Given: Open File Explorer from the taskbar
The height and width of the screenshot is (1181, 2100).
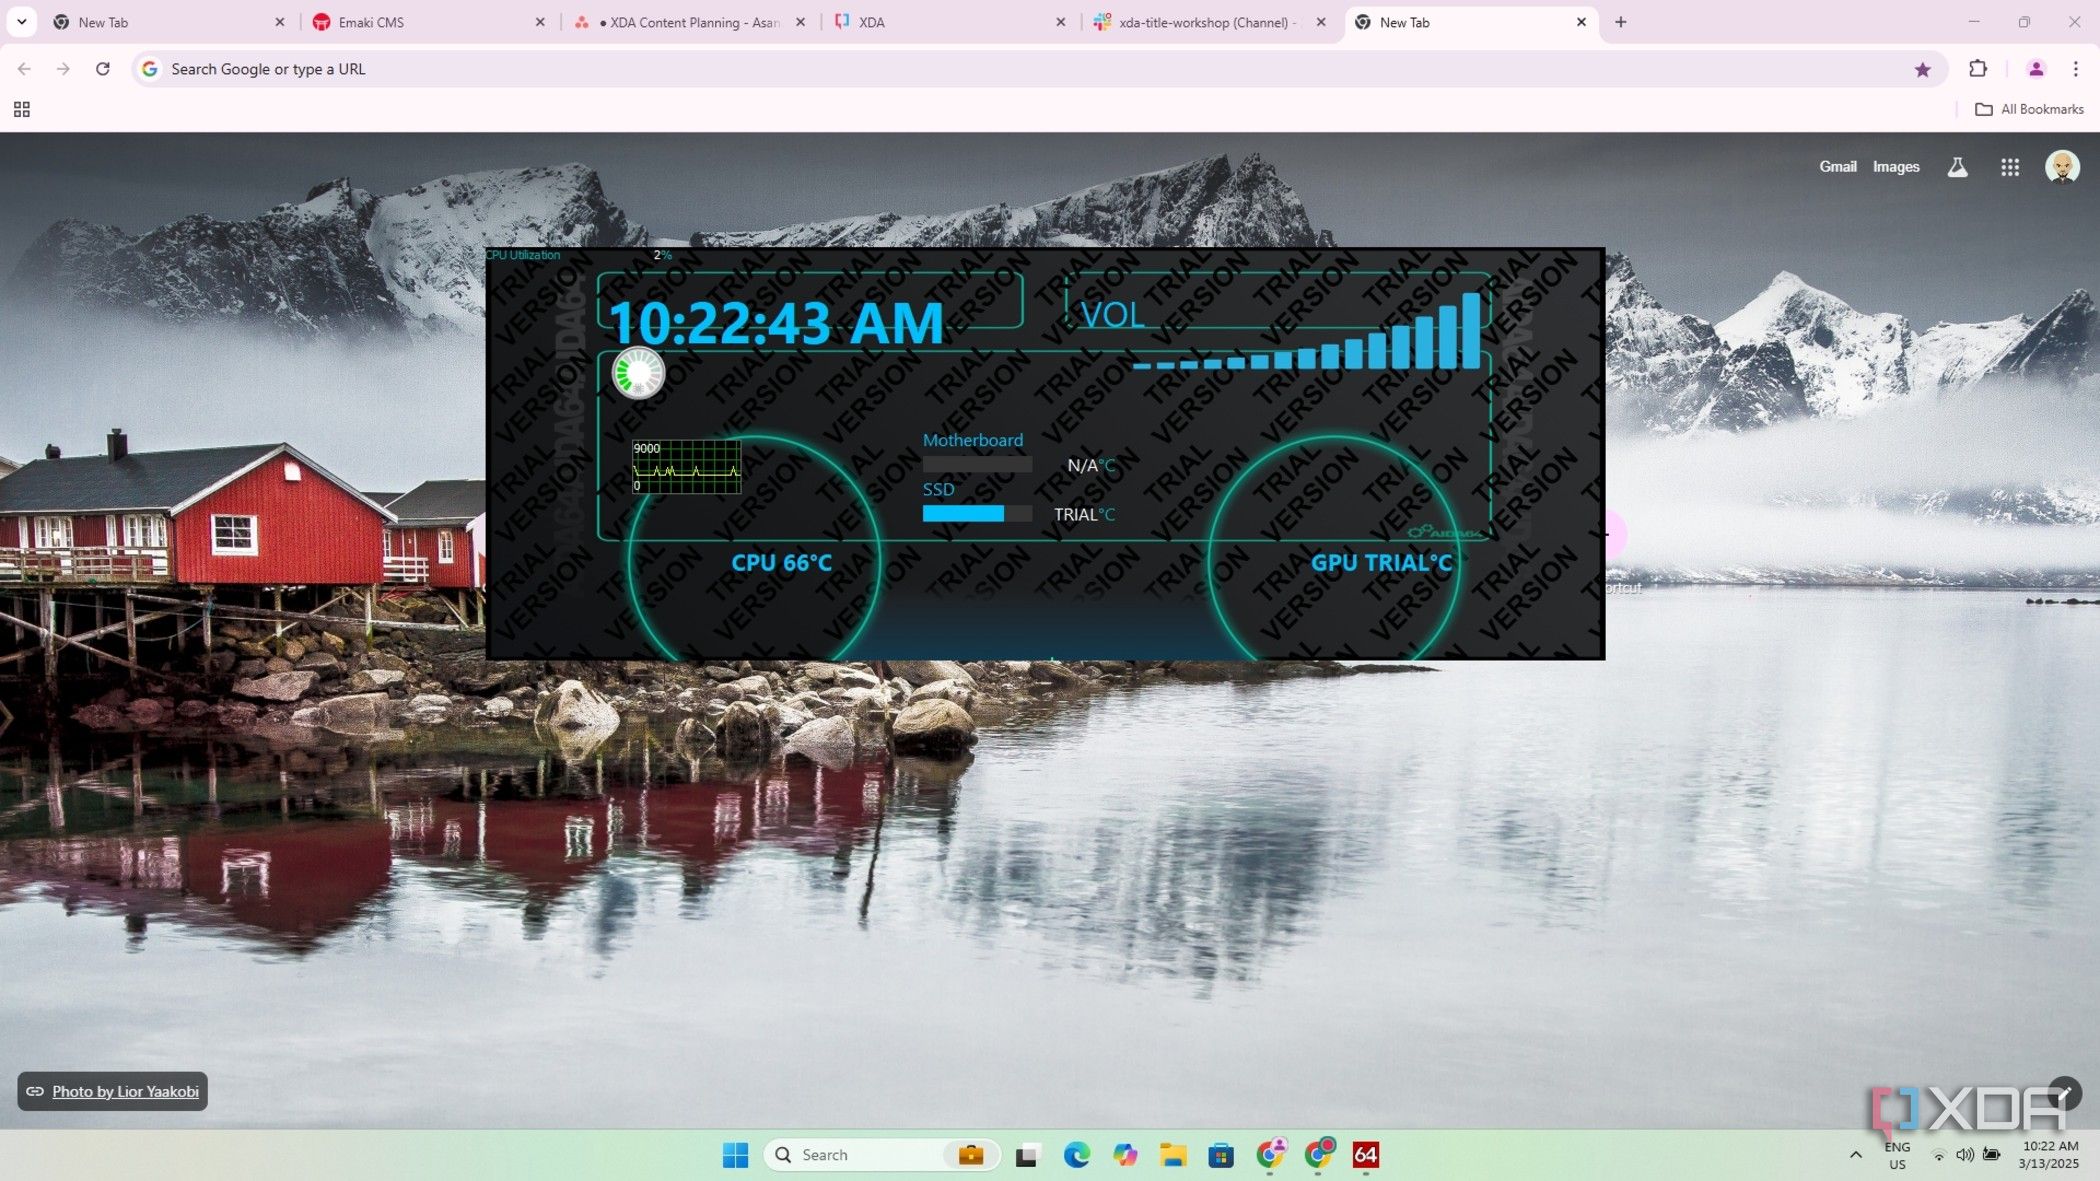Looking at the screenshot, I should (1173, 1155).
